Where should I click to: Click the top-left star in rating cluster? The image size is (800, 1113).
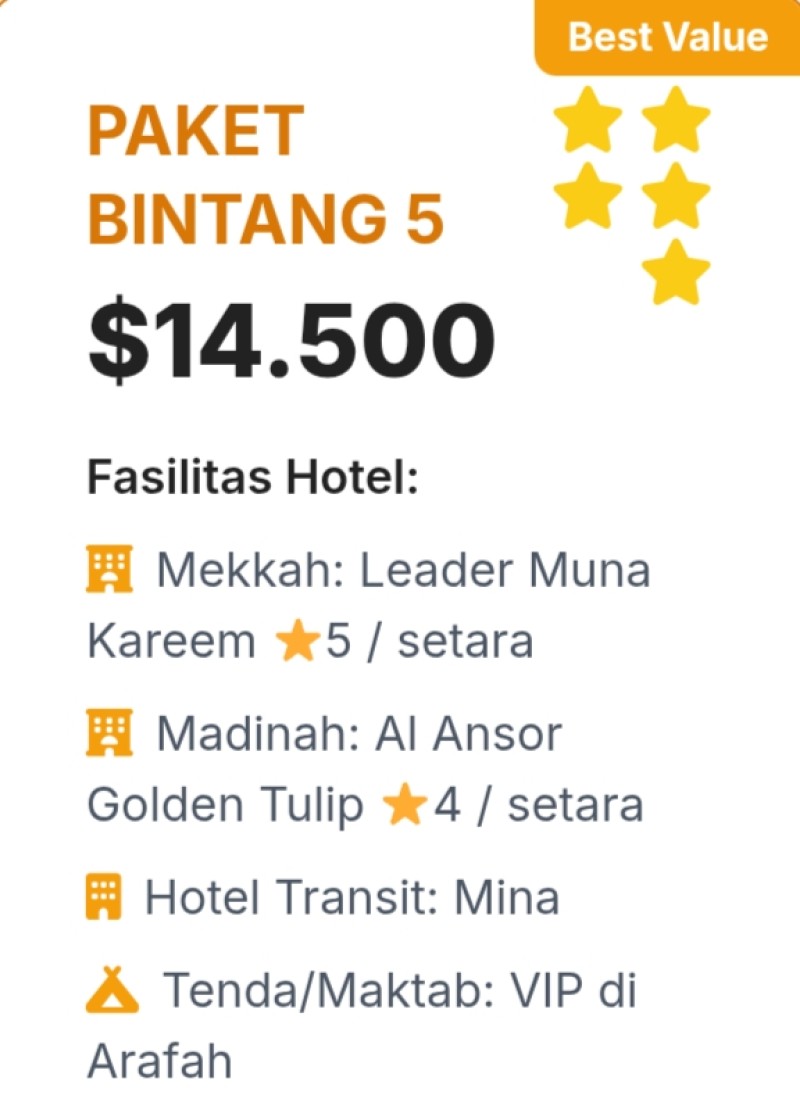[587, 120]
